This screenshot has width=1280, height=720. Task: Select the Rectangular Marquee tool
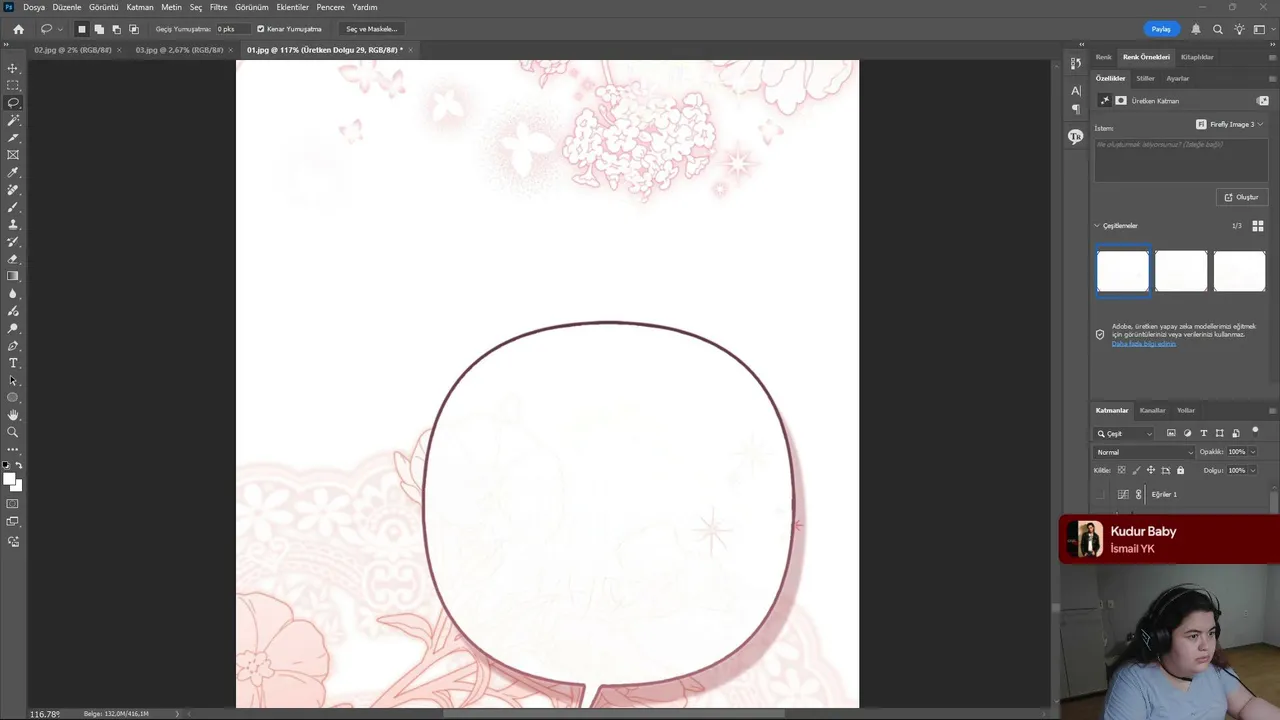(13, 85)
